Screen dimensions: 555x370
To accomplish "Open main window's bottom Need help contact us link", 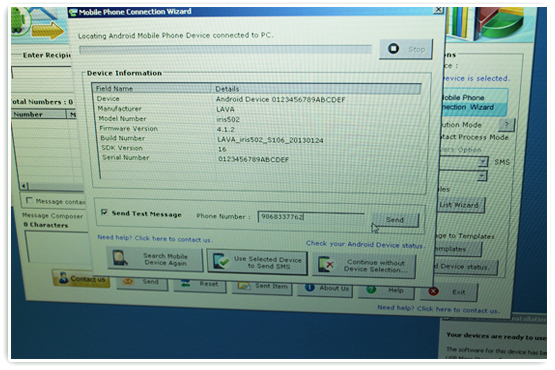I will 438,309.
